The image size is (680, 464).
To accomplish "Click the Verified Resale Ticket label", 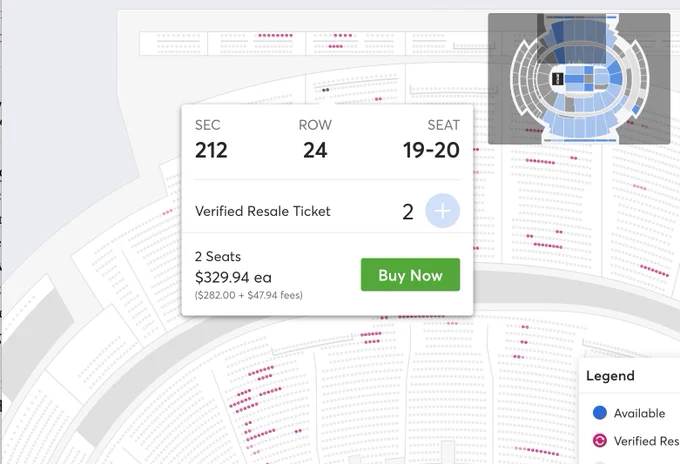I will [263, 211].
